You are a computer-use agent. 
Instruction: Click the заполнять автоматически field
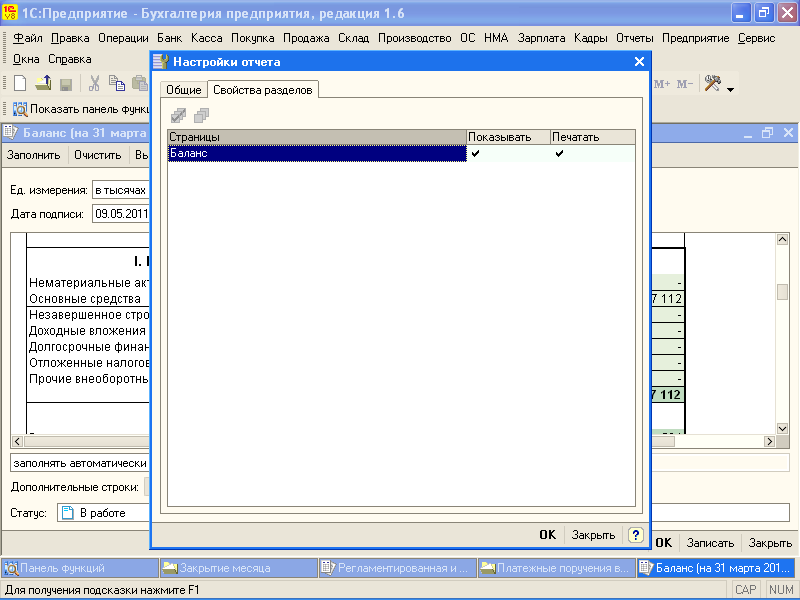click(80, 463)
